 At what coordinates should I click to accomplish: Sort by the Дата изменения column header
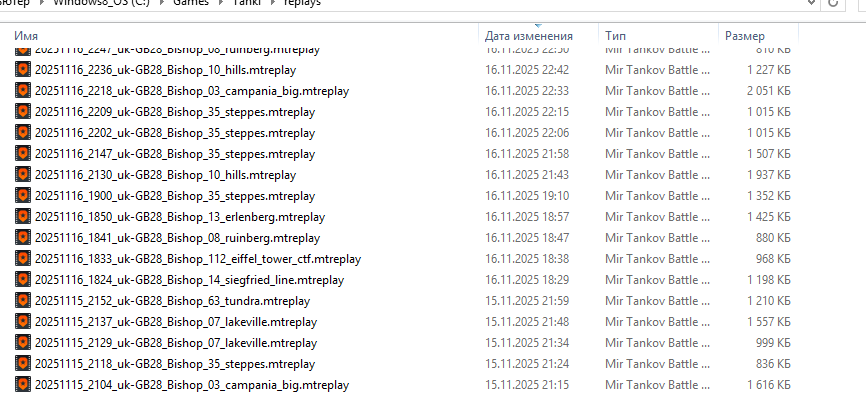tap(529, 36)
